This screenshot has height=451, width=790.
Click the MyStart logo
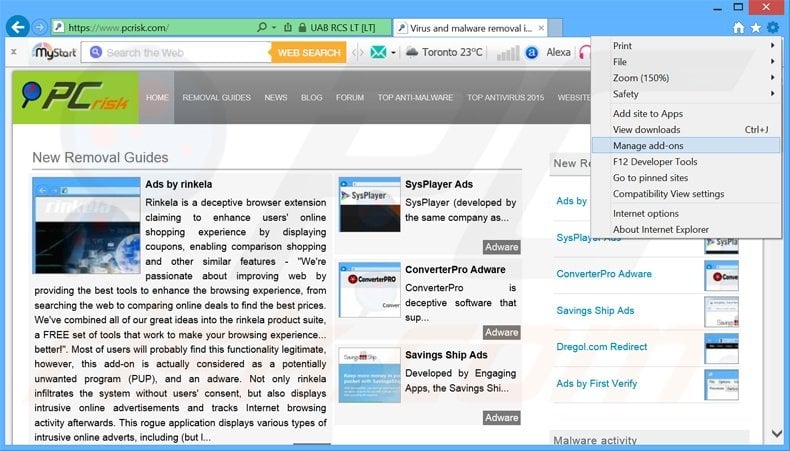point(54,52)
